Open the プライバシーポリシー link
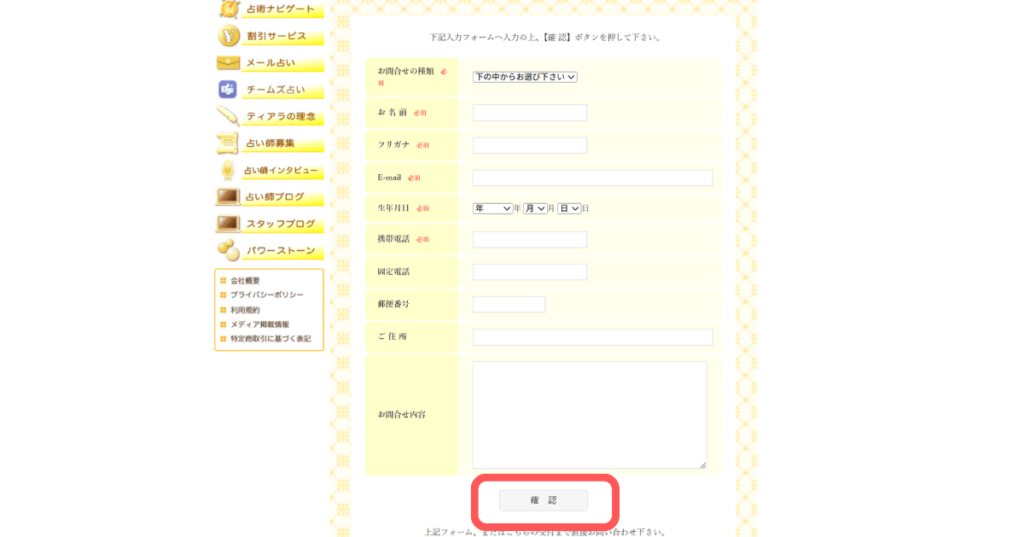Screen dimensions: 1024x537 [266, 295]
